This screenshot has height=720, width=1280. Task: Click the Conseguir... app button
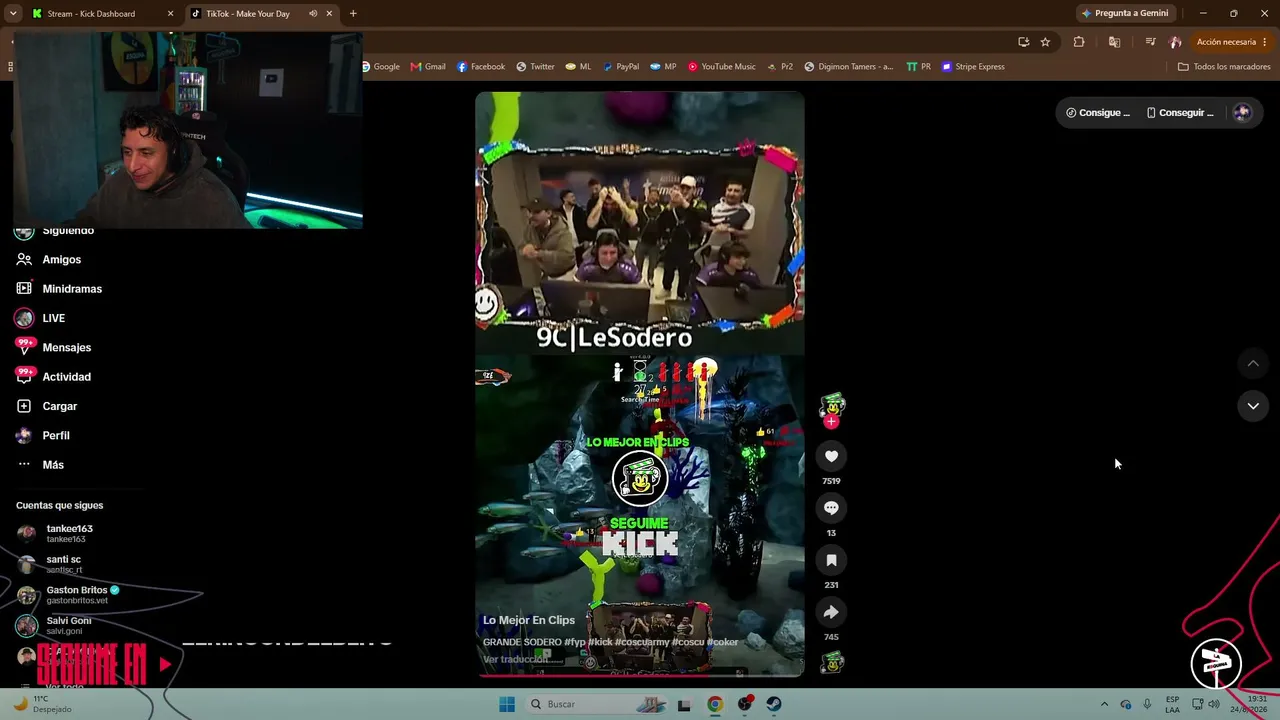pos(1180,113)
